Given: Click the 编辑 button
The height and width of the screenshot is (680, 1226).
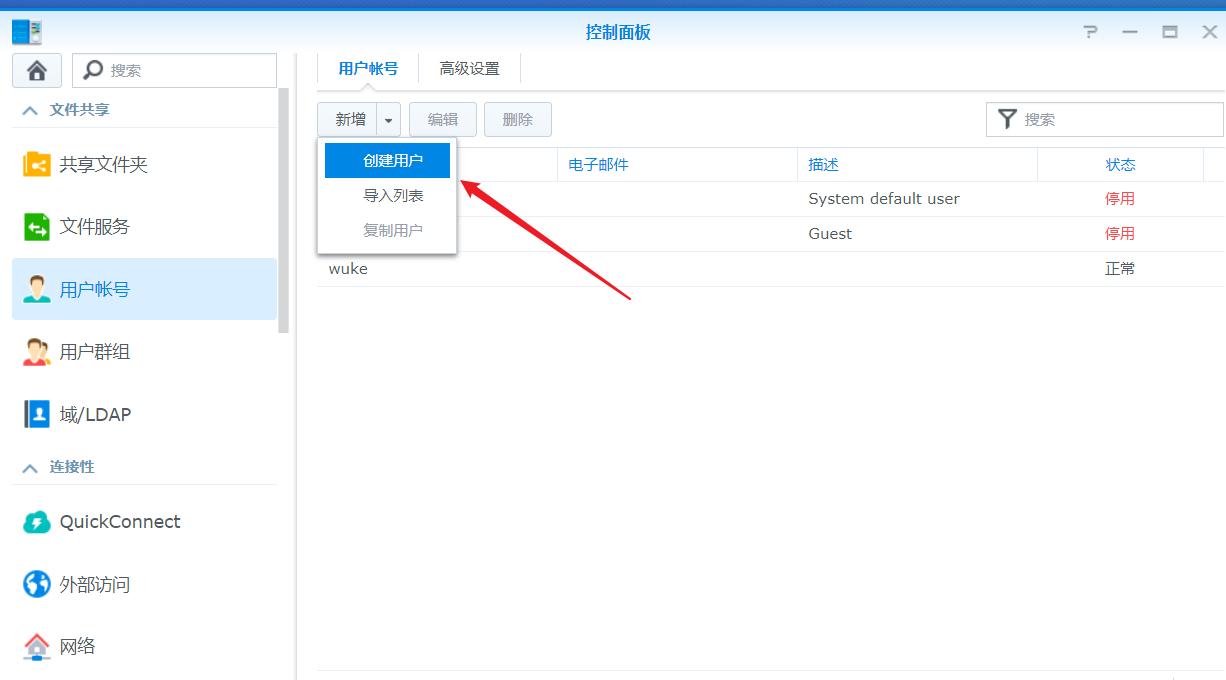Looking at the screenshot, I should tap(442, 119).
